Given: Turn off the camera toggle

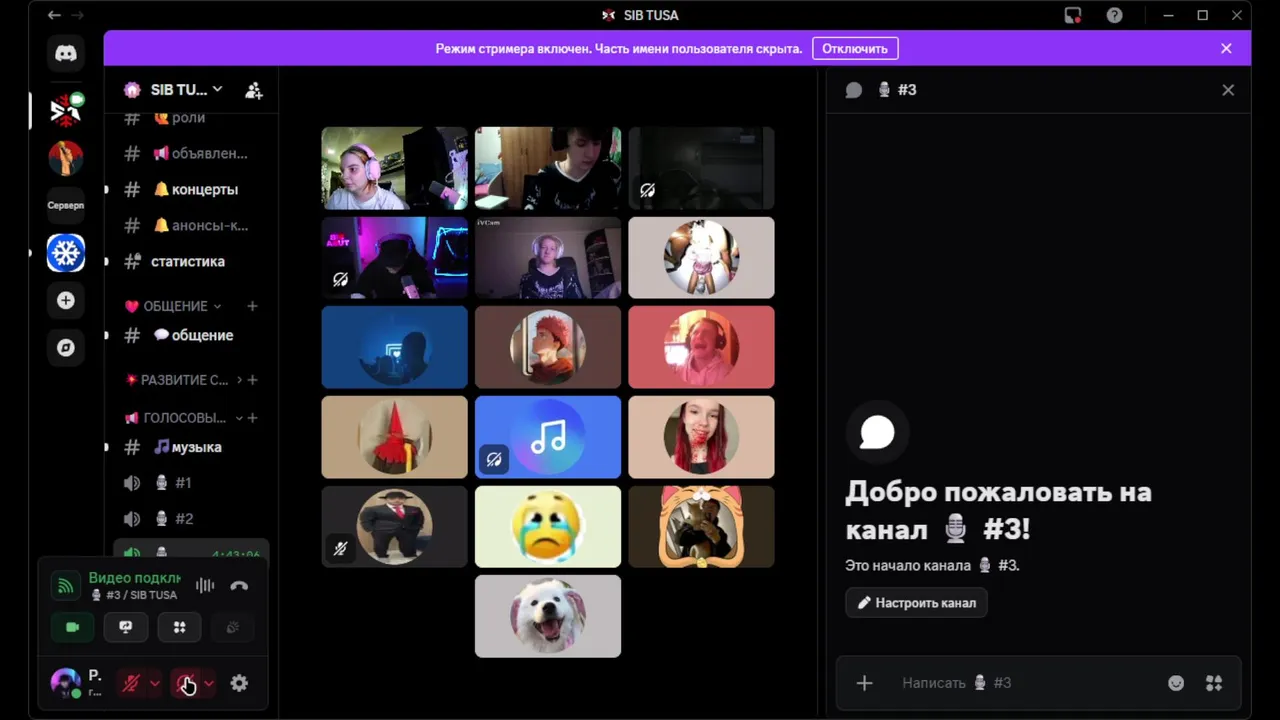Looking at the screenshot, I should 72,627.
